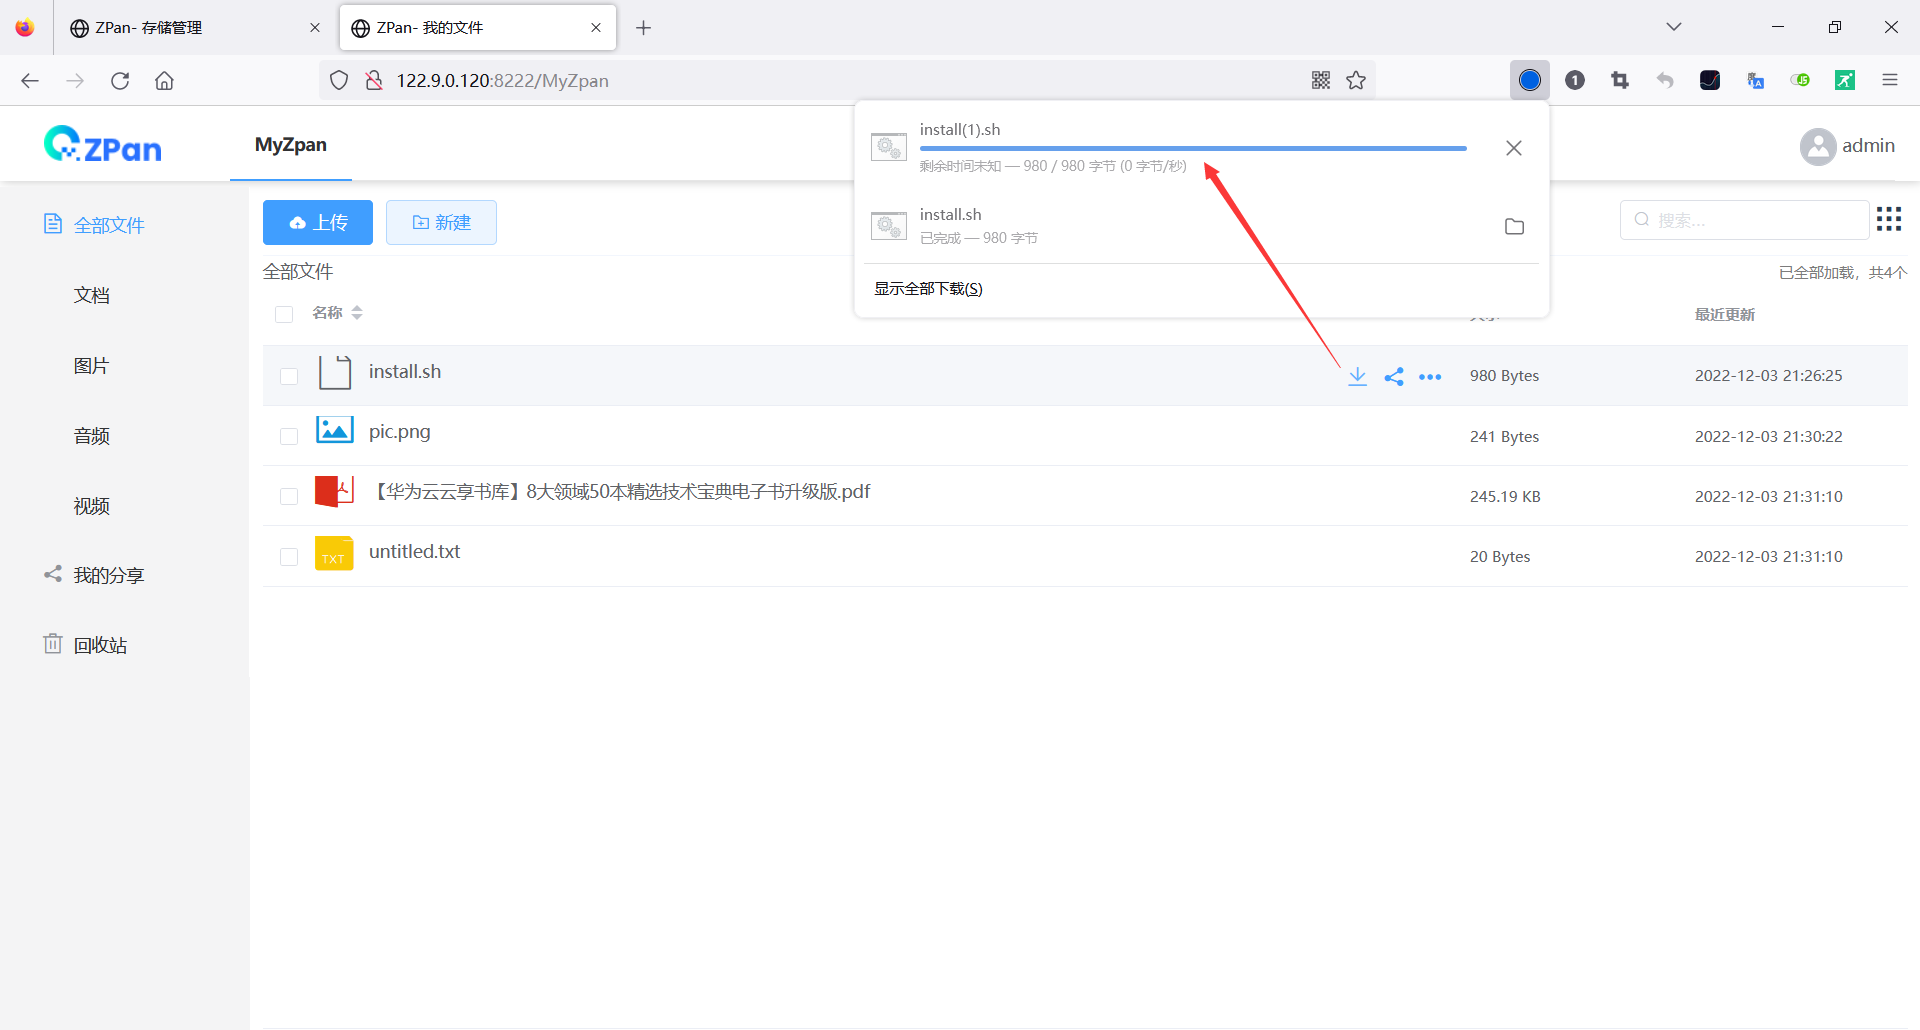Go back to the previous page
The height and width of the screenshot is (1030, 1920).
[30, 80]
